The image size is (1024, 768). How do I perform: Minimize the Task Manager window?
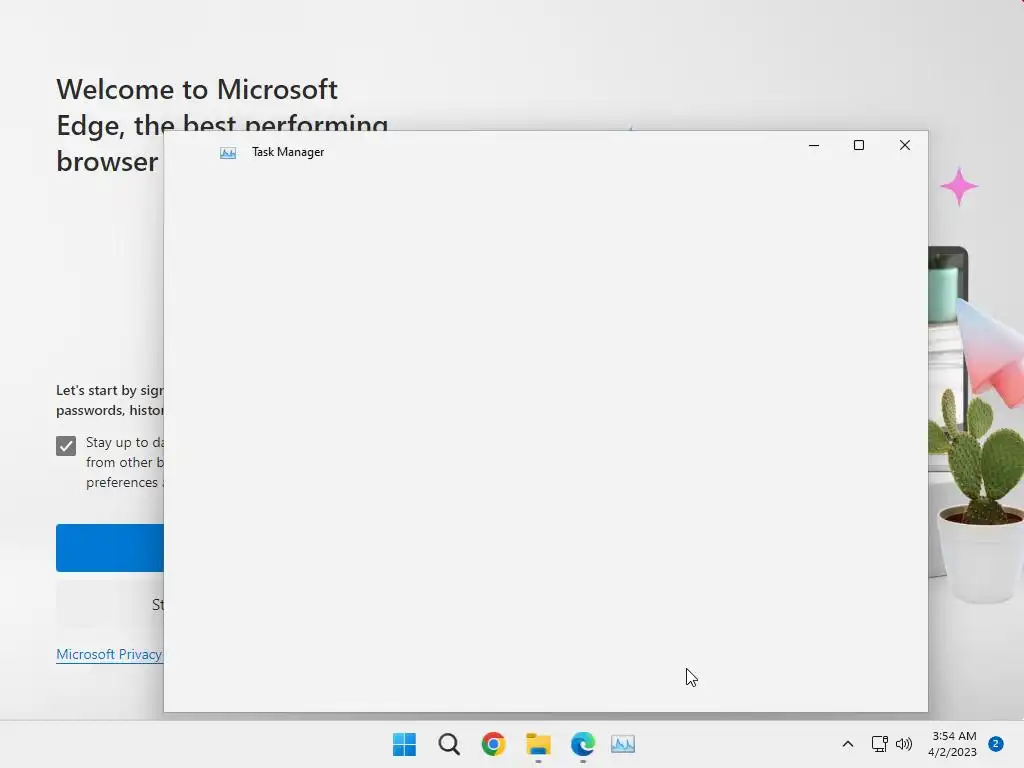pyautogui.click(x=814, y=146)
